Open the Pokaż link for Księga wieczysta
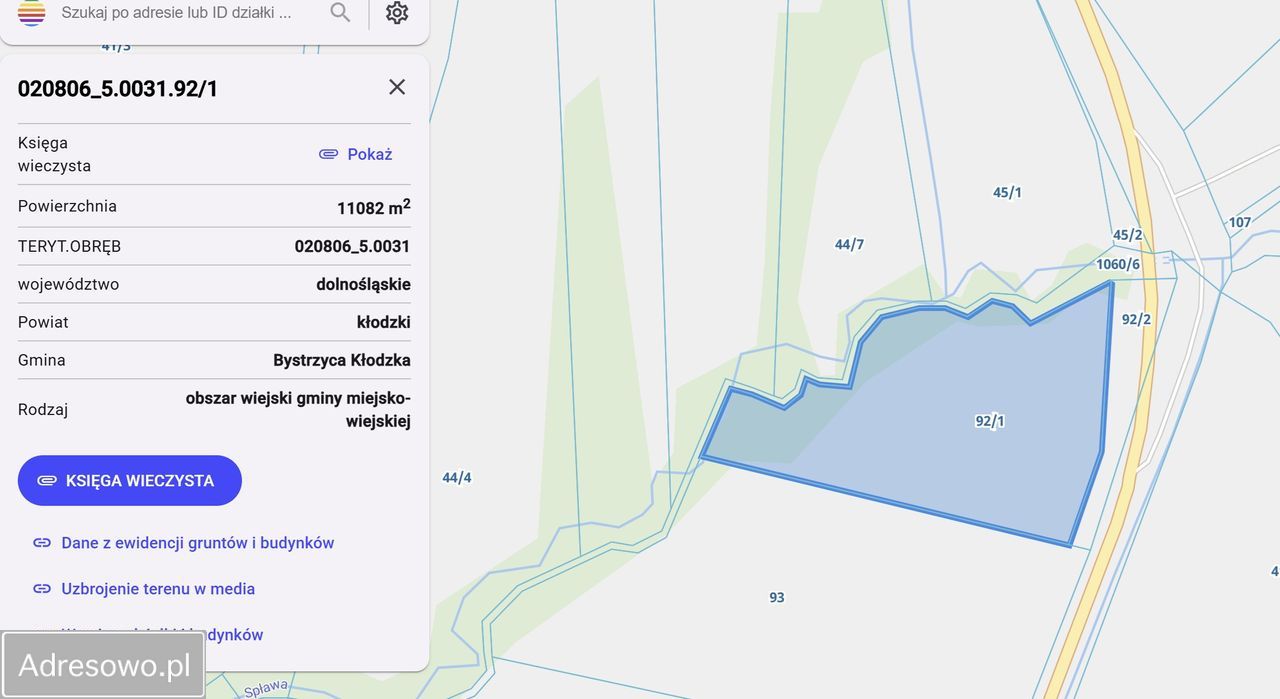Image resolution: width=1280 pixels, height=699 pixels. click(x=369, y=154)
